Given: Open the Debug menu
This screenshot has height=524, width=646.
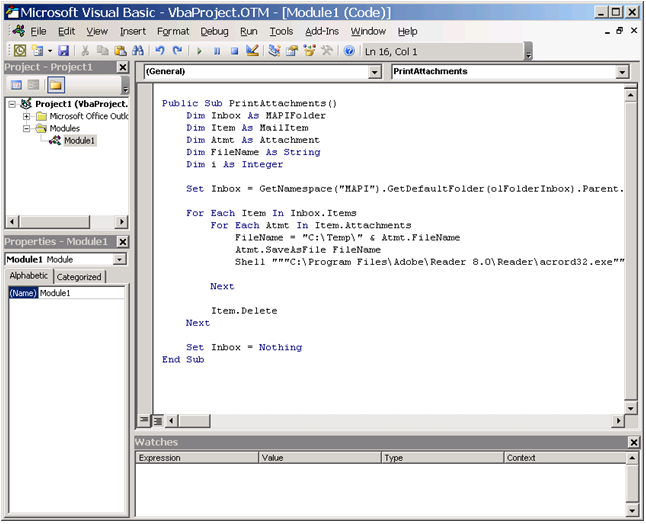Looking at the screenshot, I should point(214,31).
